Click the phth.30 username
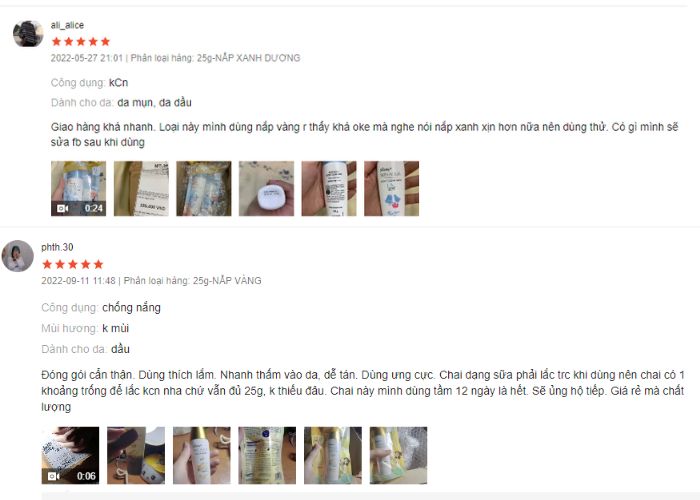The image size is (700, 500). [57, 247]
